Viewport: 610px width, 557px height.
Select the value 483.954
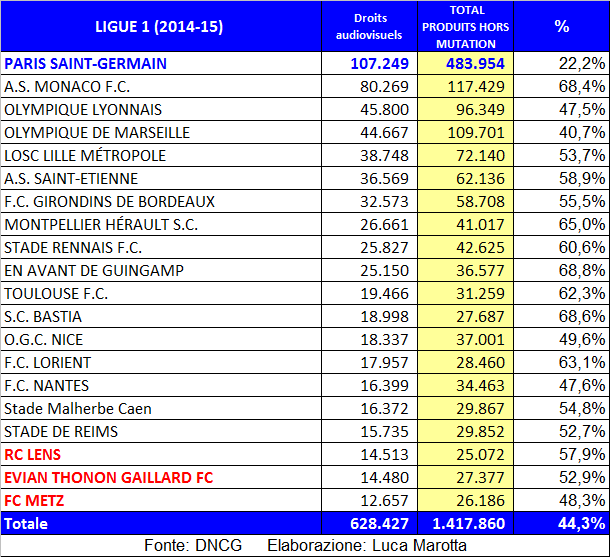[475, 63]
